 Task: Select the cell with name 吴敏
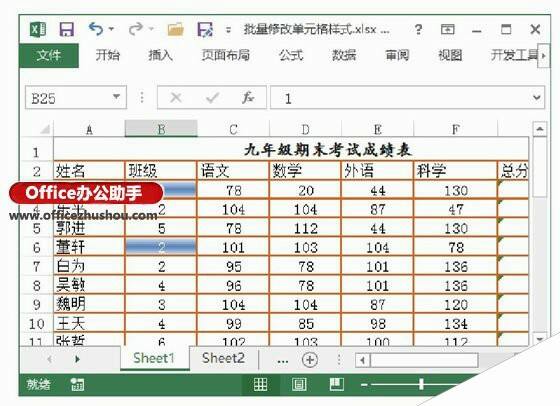point(89,286)
